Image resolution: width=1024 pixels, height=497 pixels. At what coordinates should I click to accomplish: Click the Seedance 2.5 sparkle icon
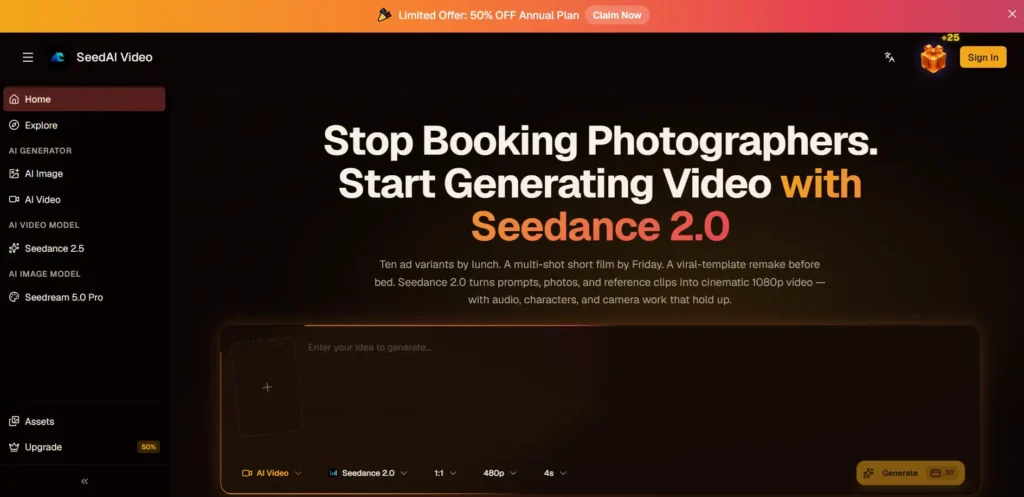pos(14,248)
